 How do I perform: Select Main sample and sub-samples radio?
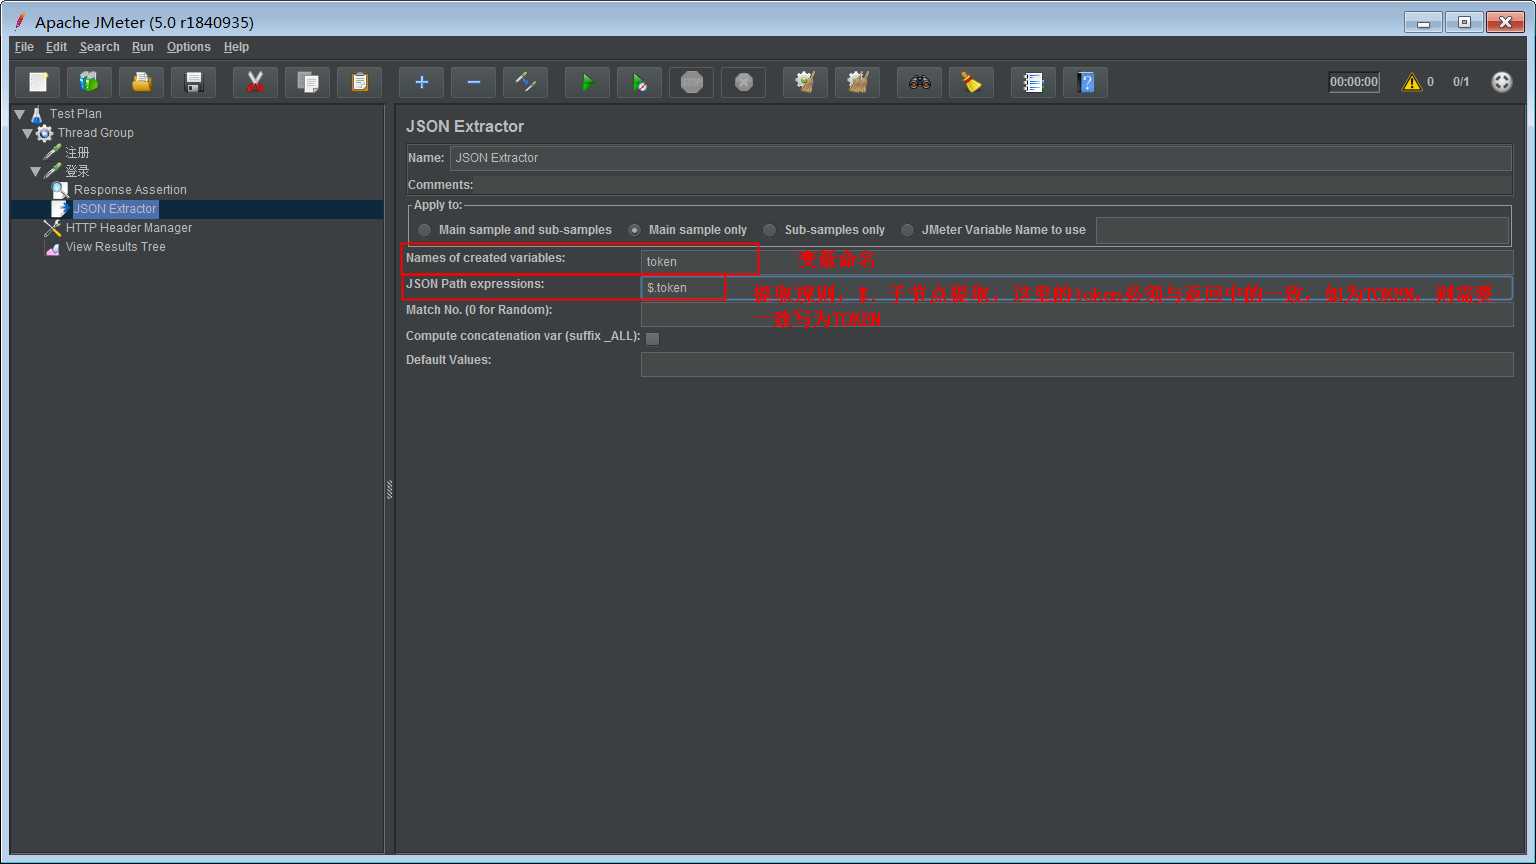(425, 230)
